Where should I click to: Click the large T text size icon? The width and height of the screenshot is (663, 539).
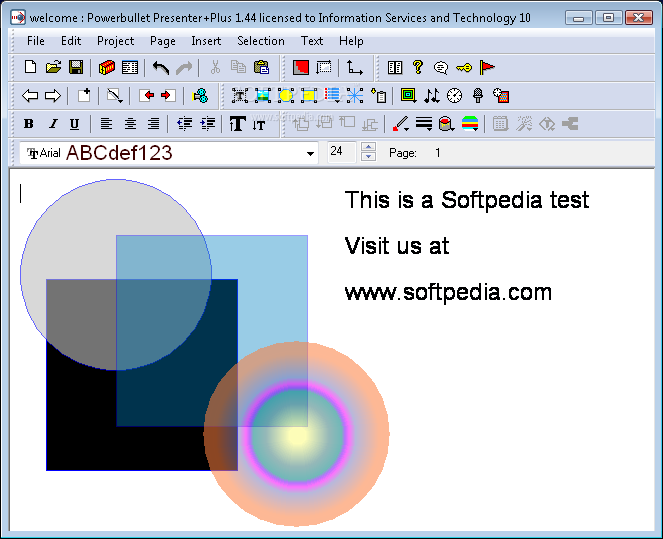(237, 124)
